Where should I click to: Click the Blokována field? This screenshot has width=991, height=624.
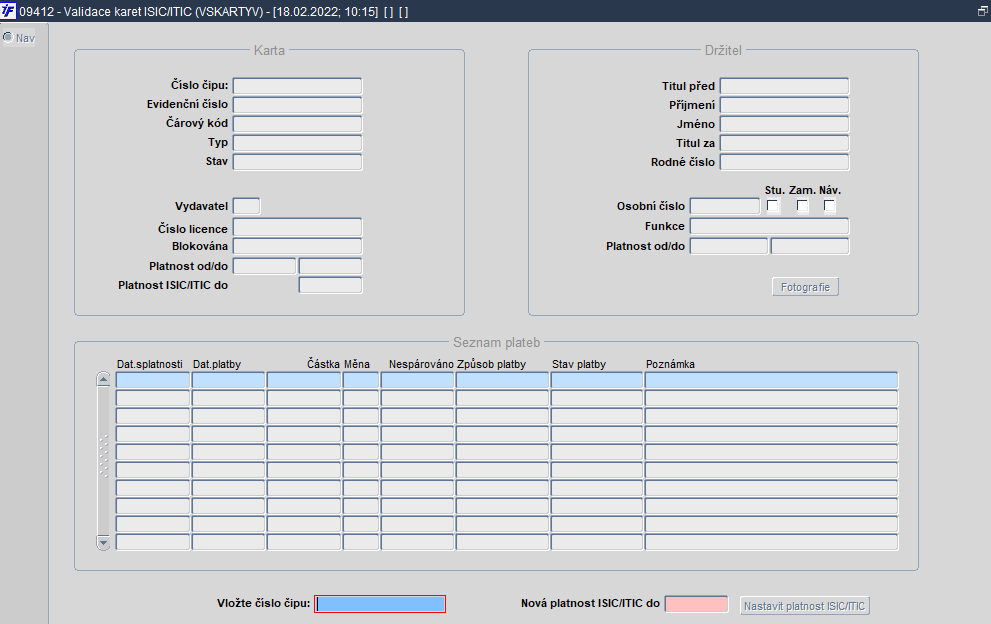click(298, 246)
